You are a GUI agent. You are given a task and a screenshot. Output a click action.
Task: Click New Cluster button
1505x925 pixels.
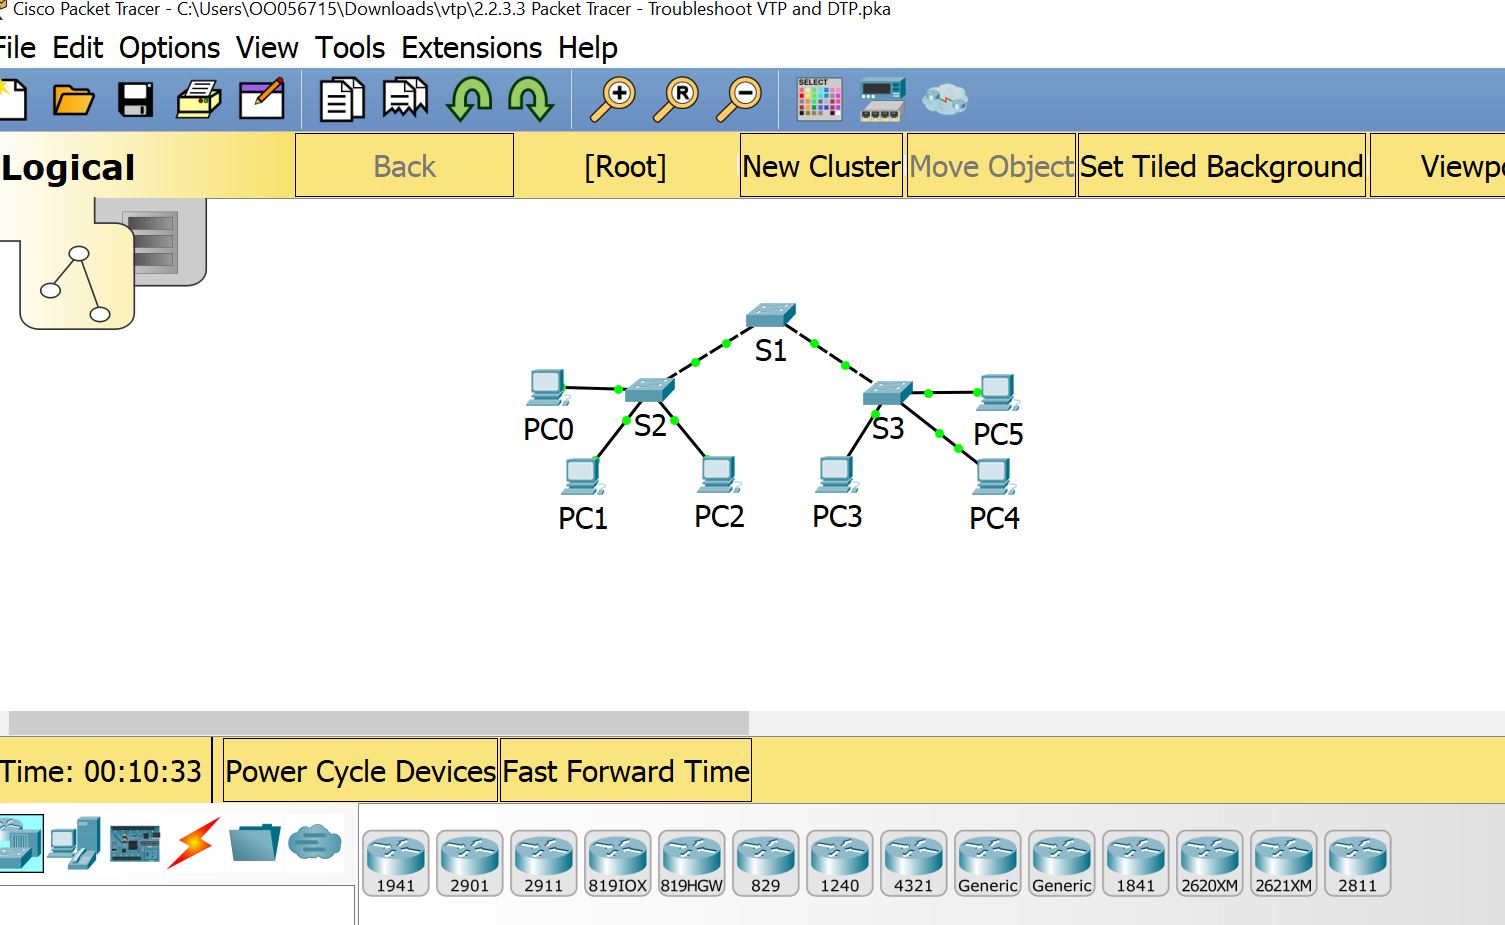pyautogui.click(x=821, y=166)
